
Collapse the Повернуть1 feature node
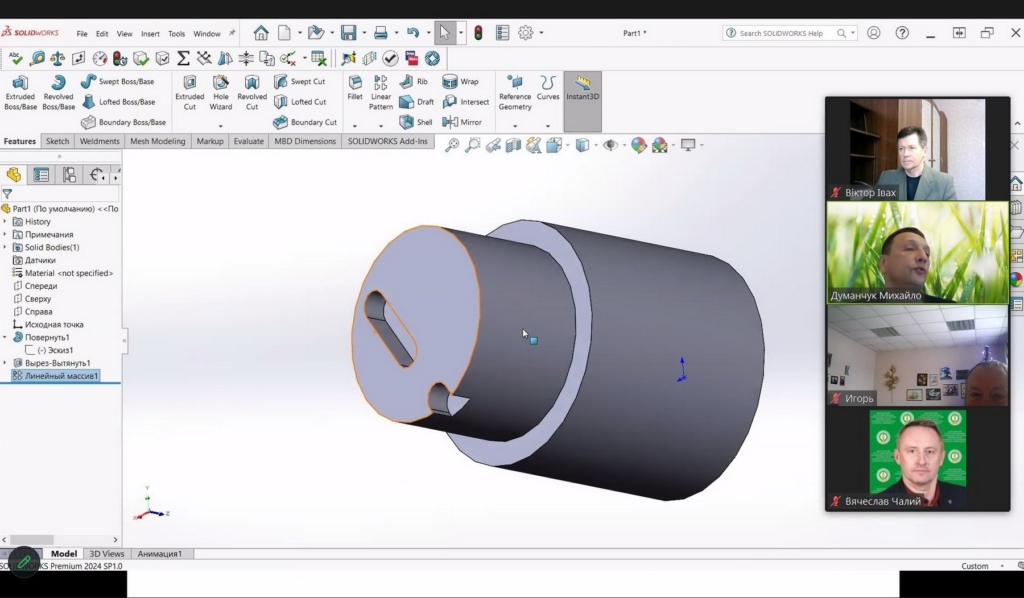click(5, 337)
